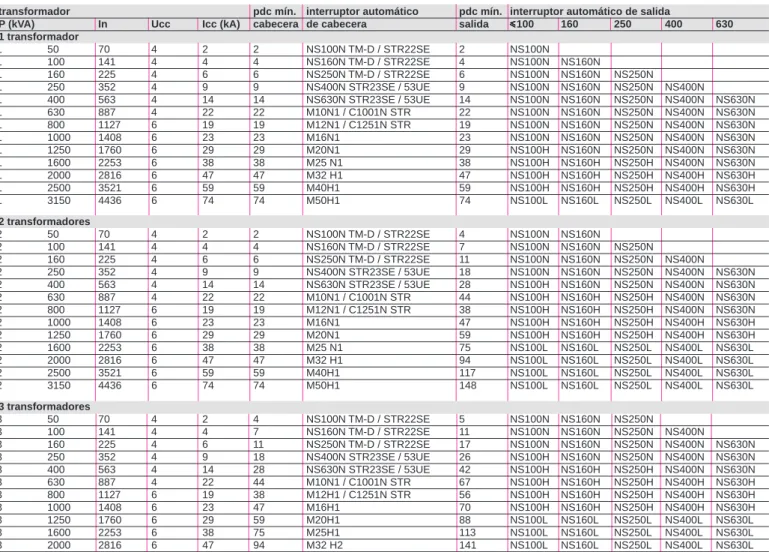Select the '141' pdc salida value
The image size is (769, 552).
(x=467, y=545)
